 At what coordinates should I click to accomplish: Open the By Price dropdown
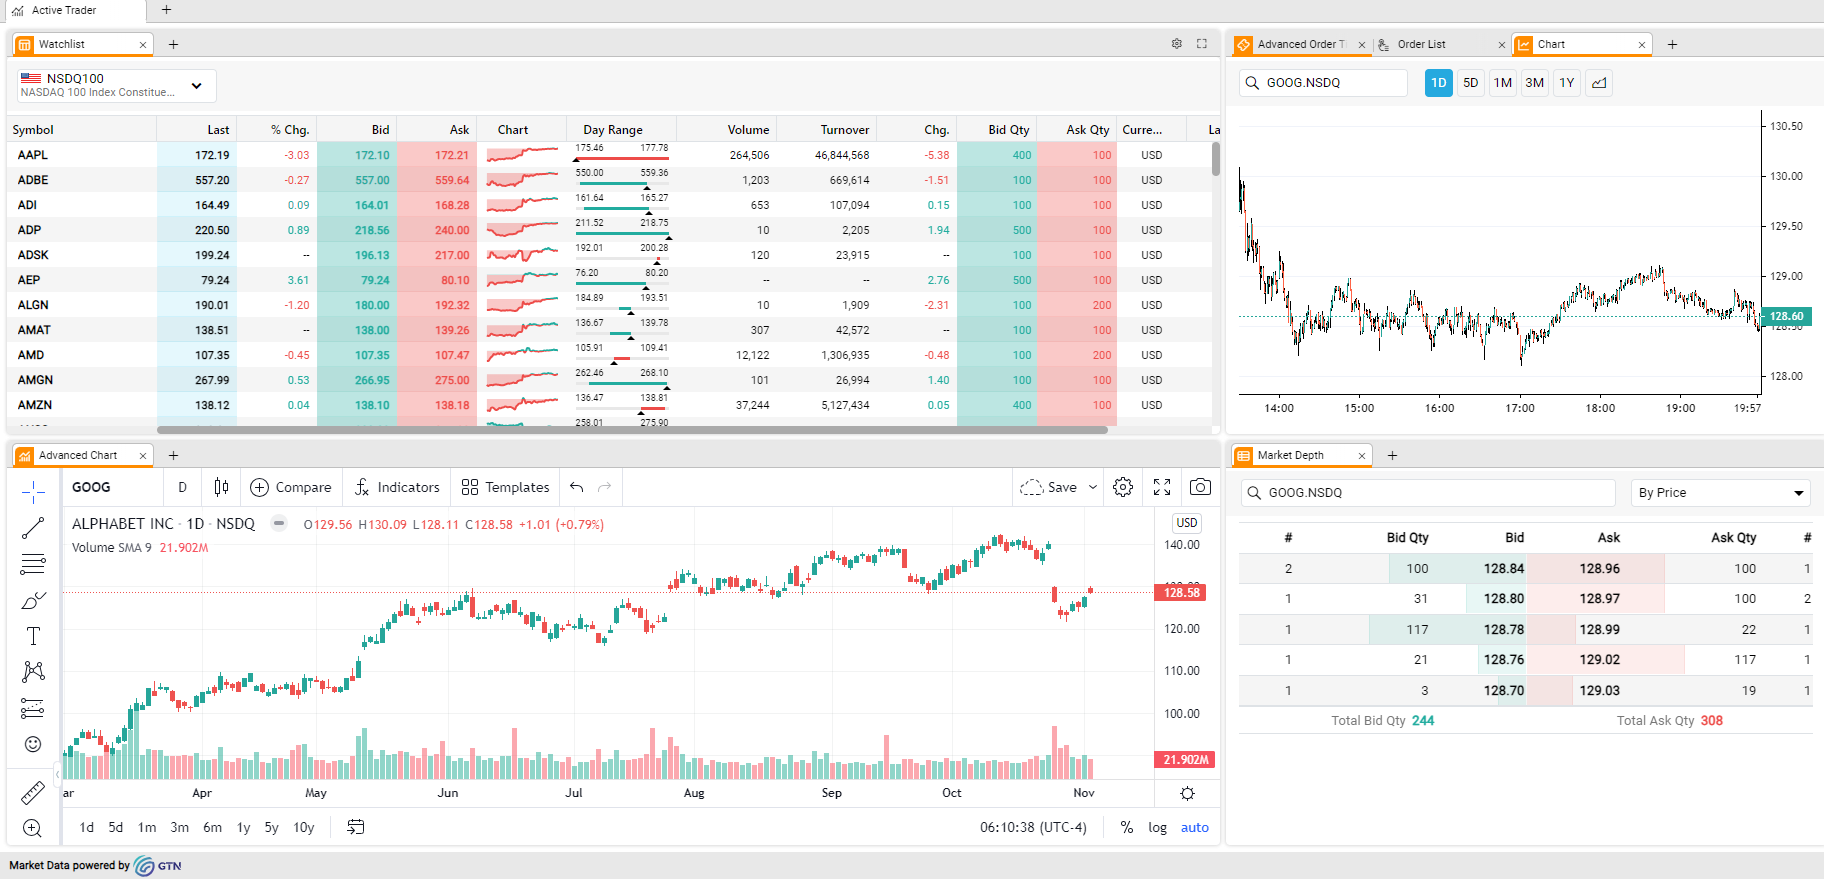(1721, 493)
